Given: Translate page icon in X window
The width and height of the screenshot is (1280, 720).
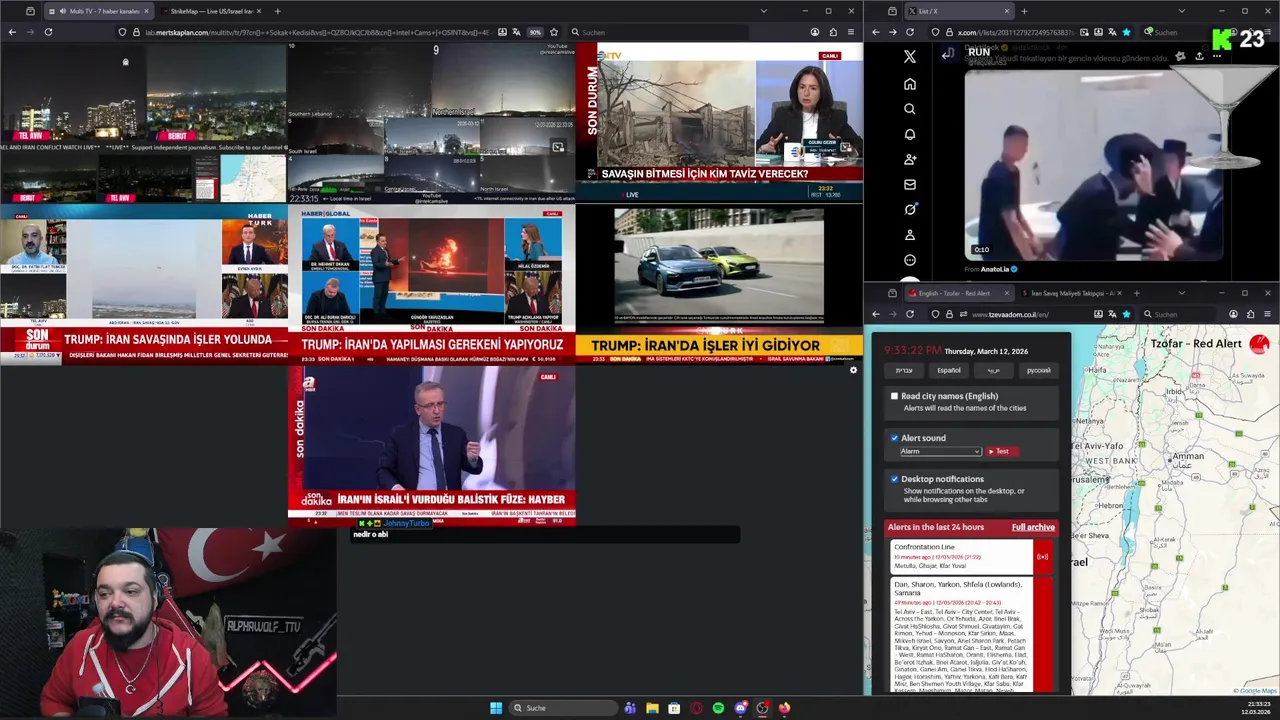Looking at the screenshot, I should coord(1111,32).
